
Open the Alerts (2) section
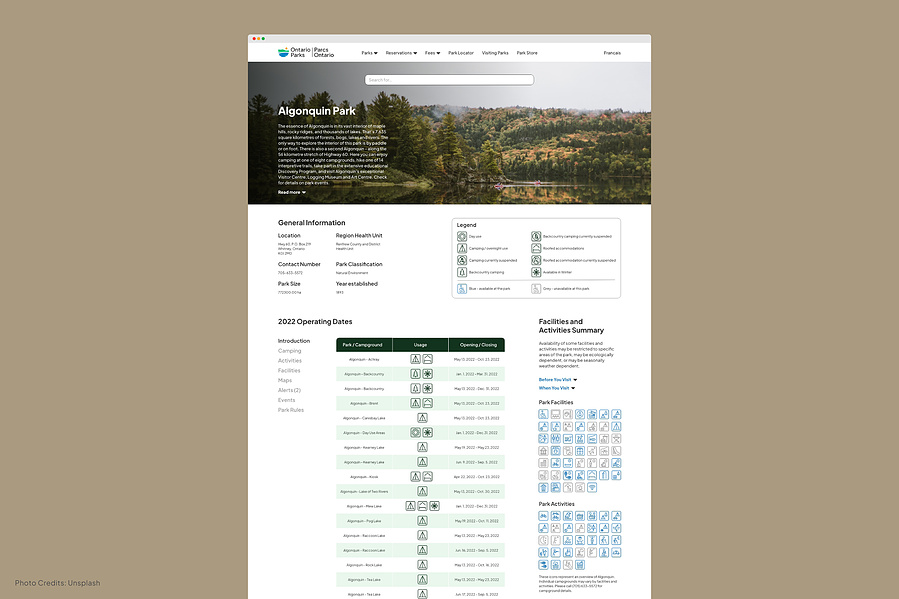click(290, 390)
